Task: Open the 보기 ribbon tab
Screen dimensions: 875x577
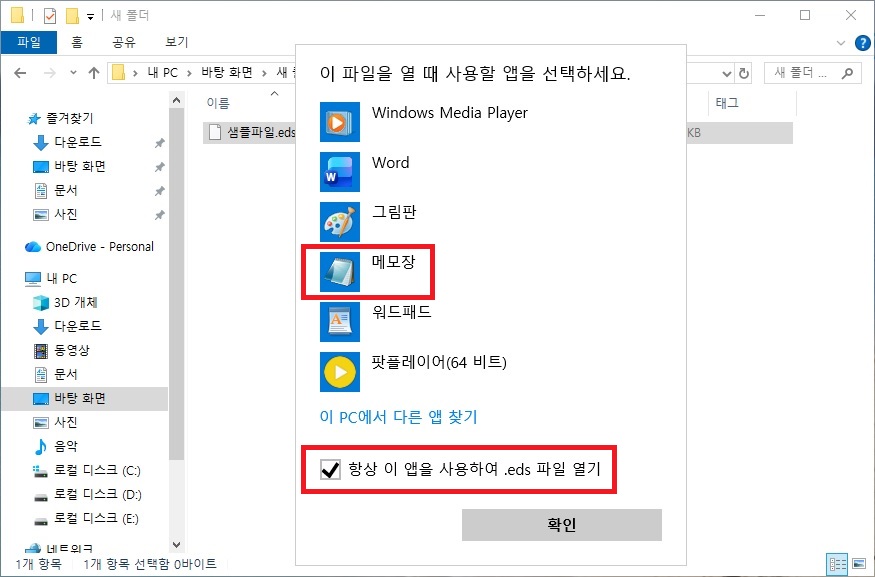Action: [x=177, y=42]
